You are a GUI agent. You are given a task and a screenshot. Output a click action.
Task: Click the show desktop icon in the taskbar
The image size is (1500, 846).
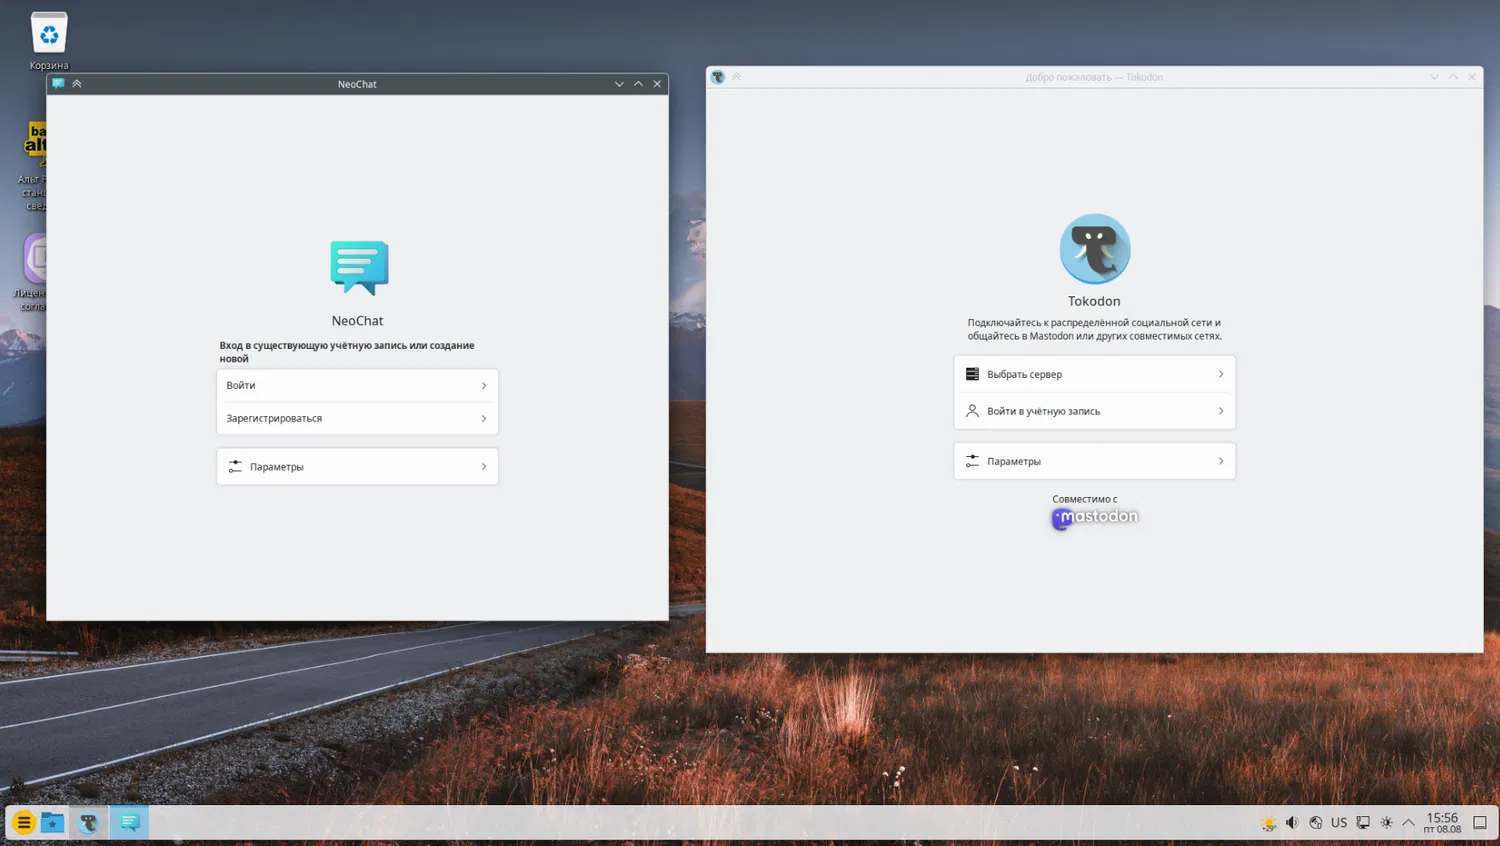point(1480,823)
